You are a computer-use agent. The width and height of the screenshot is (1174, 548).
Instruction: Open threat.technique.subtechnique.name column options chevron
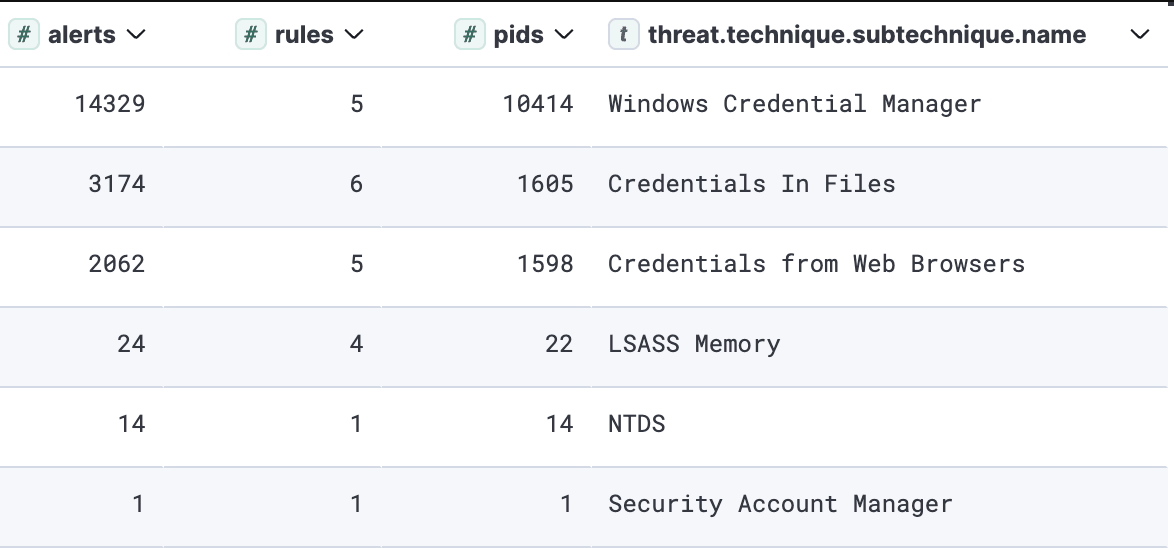pos(1139,35)
